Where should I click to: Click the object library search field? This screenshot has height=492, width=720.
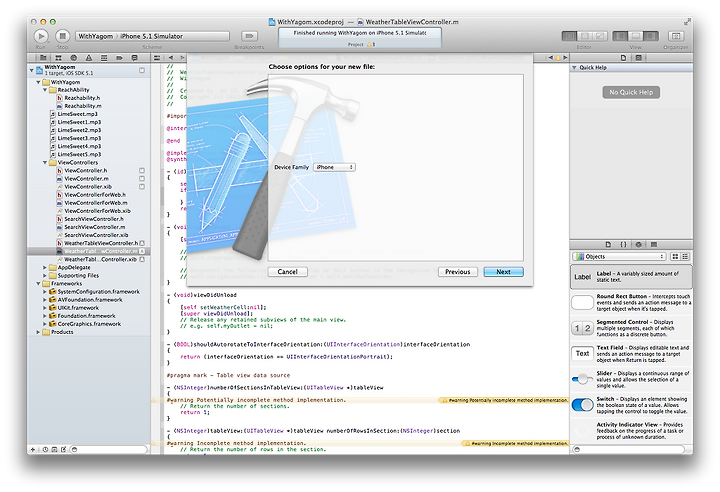(x=629, y=449)
